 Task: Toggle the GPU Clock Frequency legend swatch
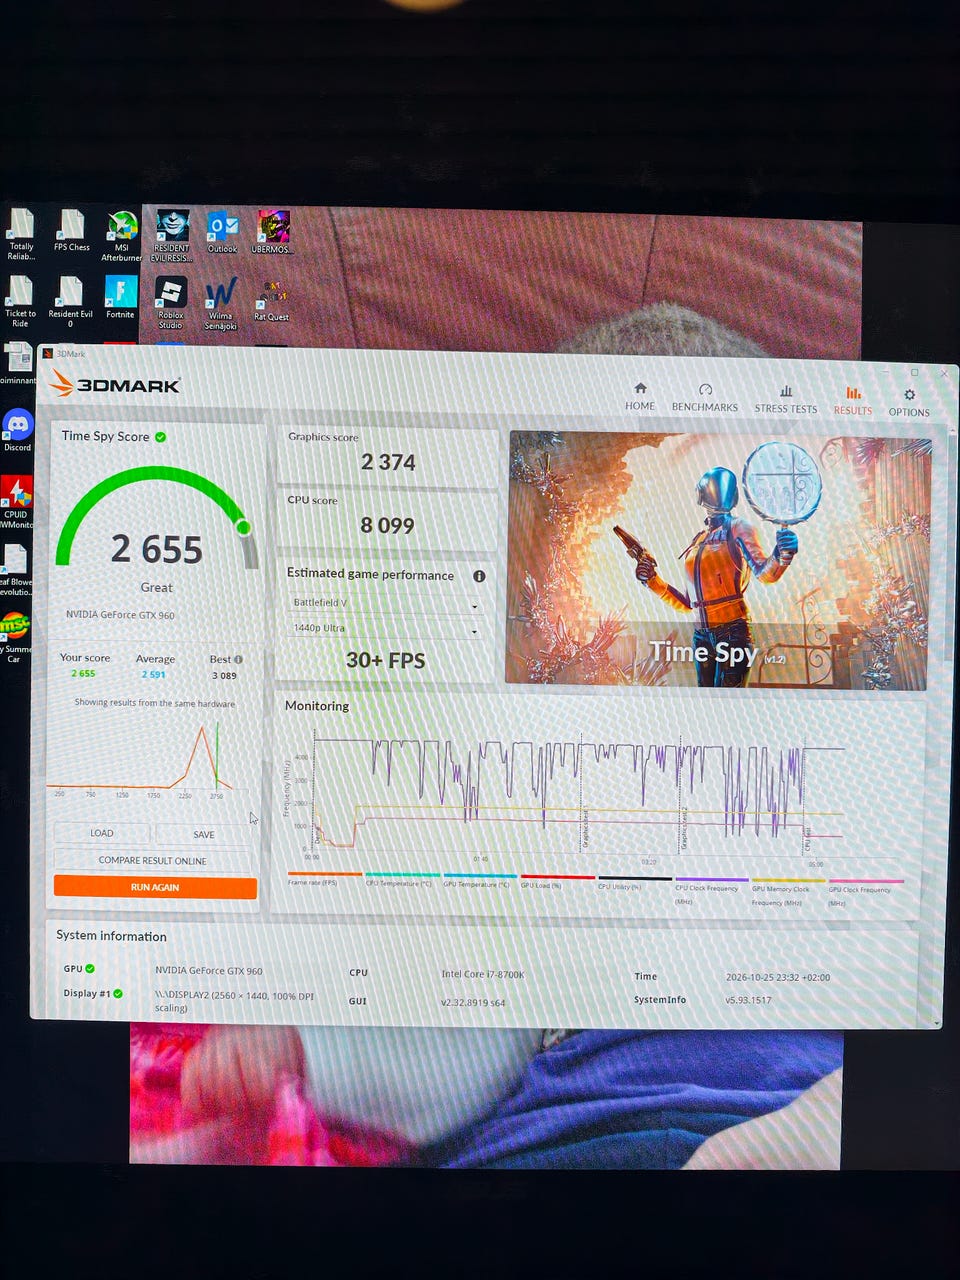click(x=866, y=881)
